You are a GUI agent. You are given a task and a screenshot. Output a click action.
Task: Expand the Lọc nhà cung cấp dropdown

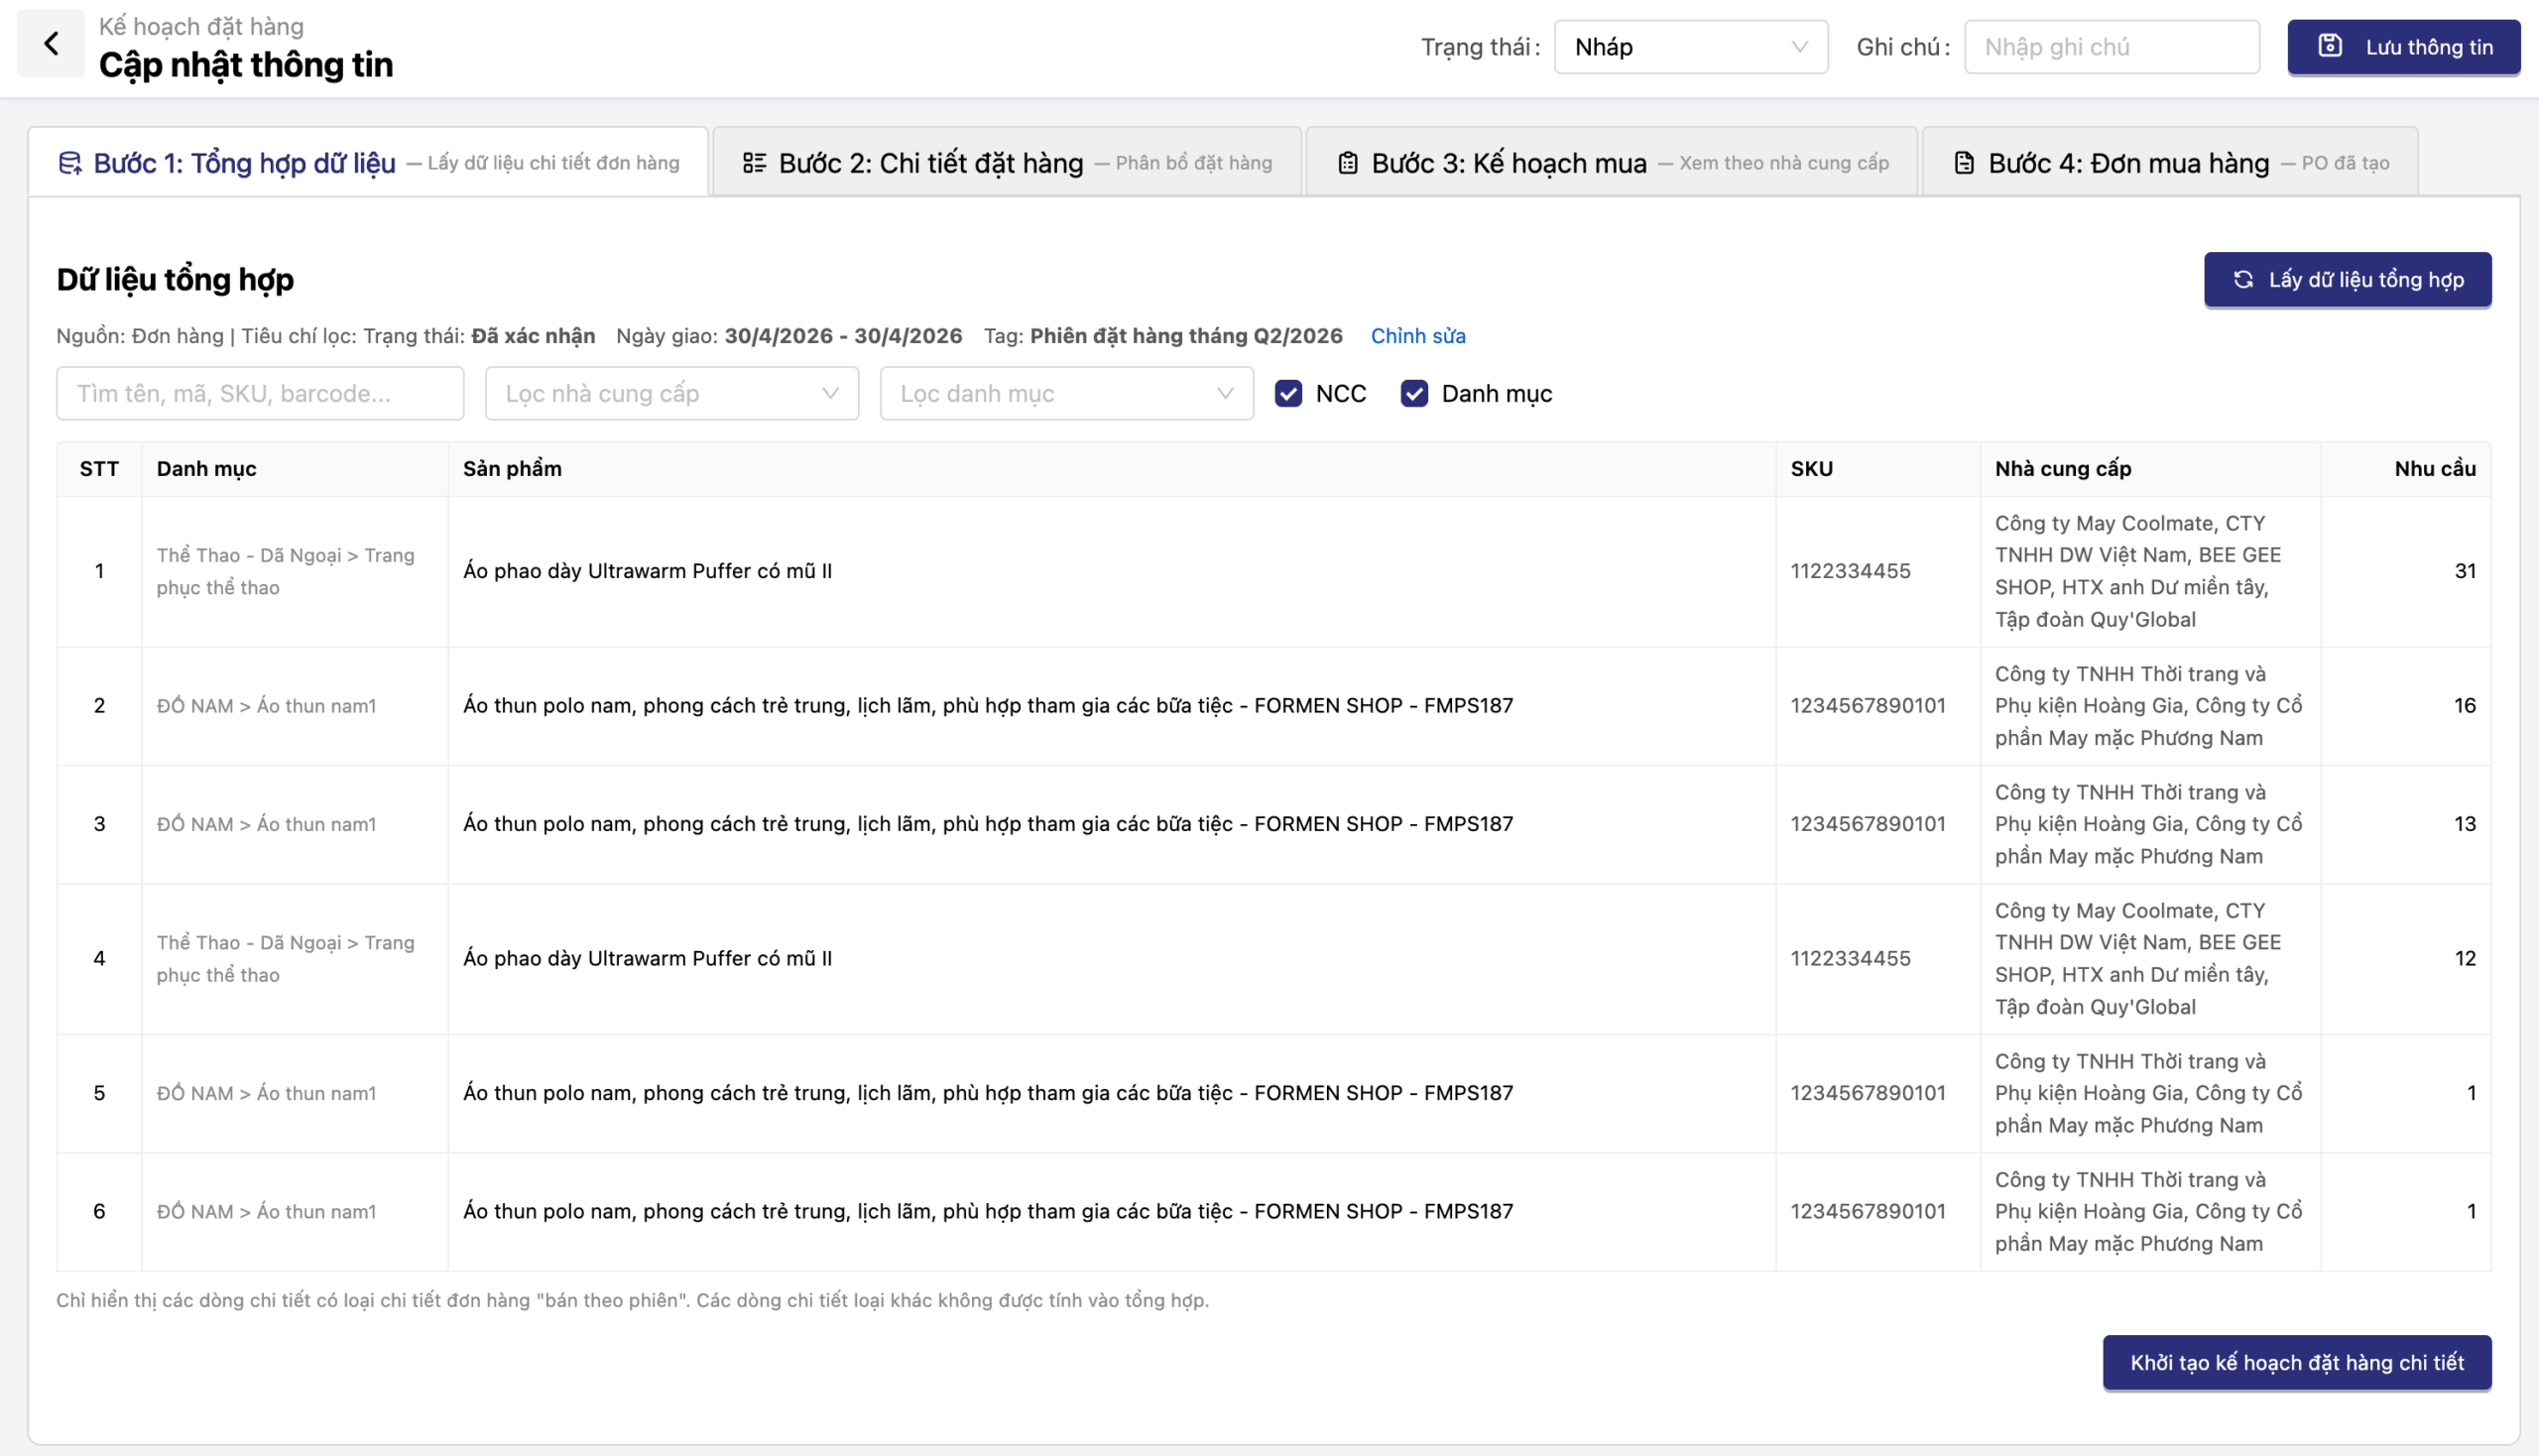click(x=671, y=394)
